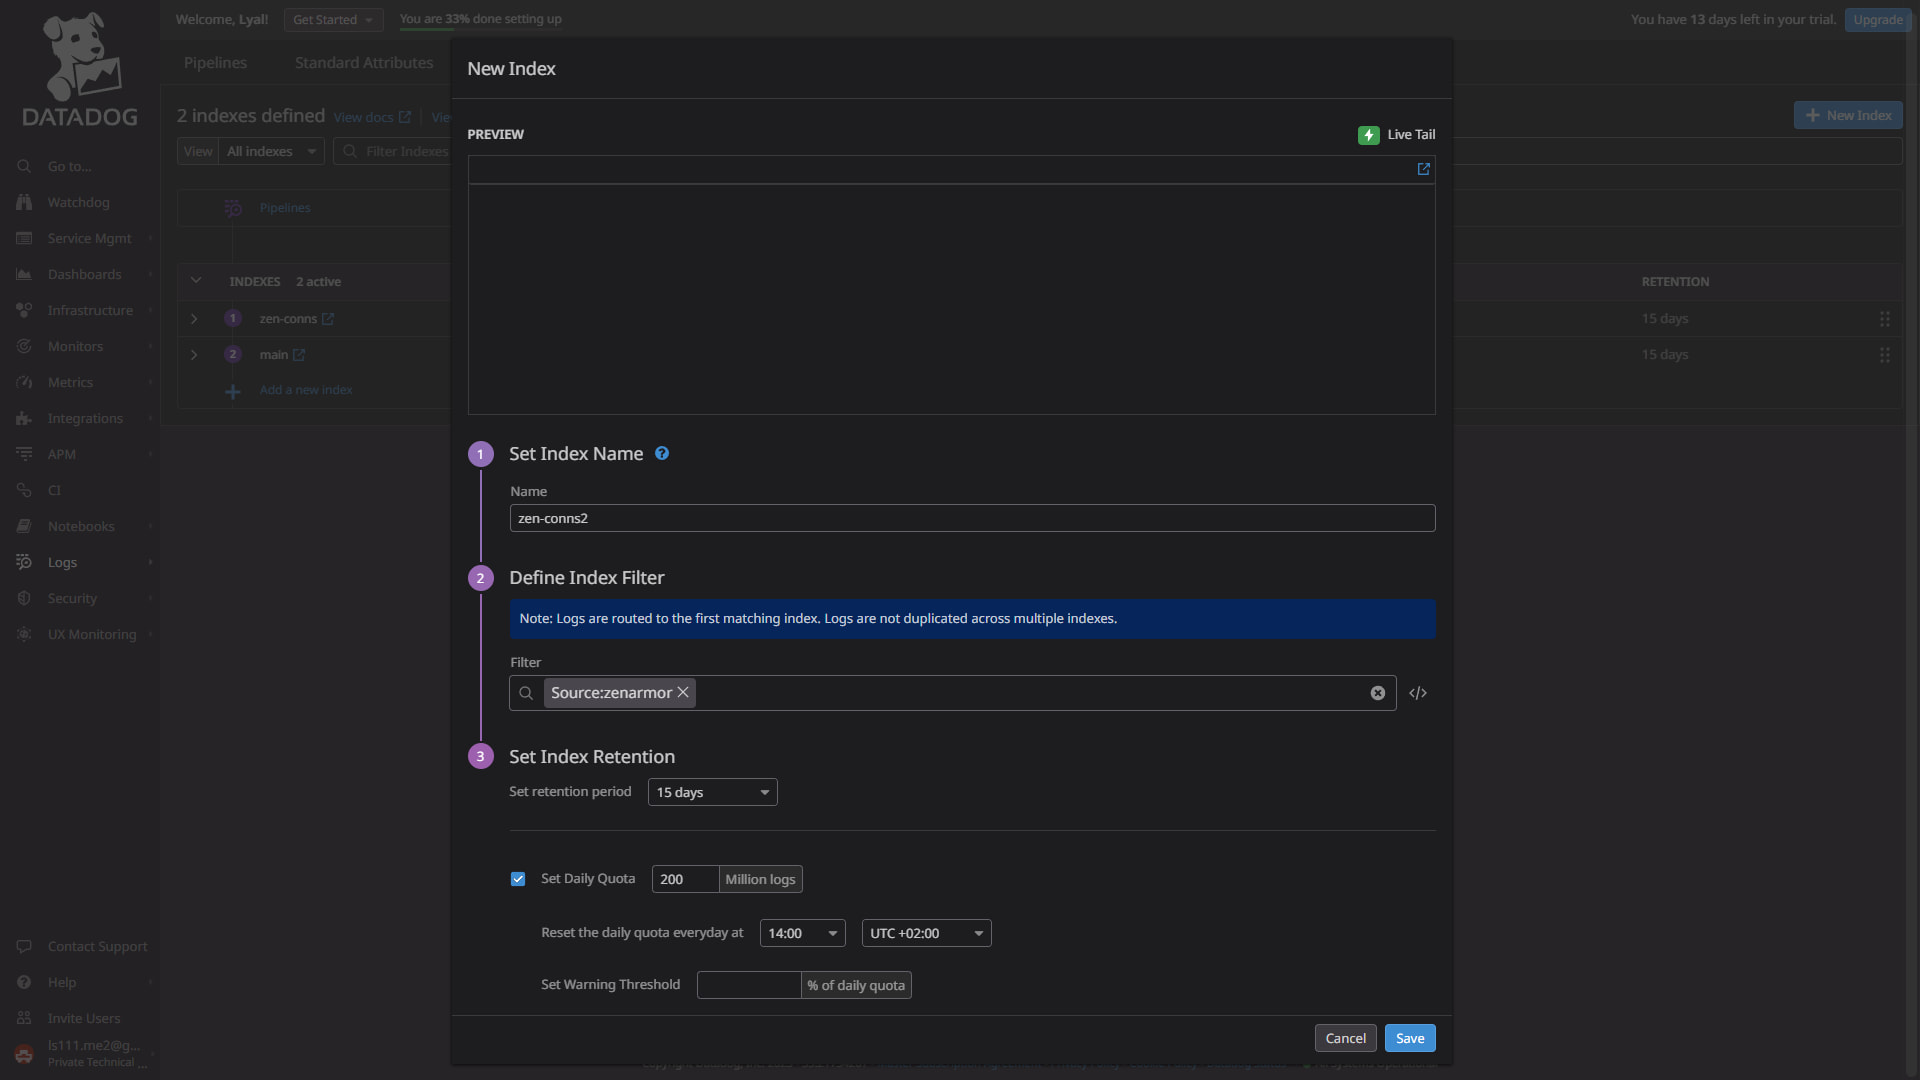Open the Monitors icon in sidebar
Viewport: 1920px width, 1080px height.
pyautogui.click(x=24, y=346)
